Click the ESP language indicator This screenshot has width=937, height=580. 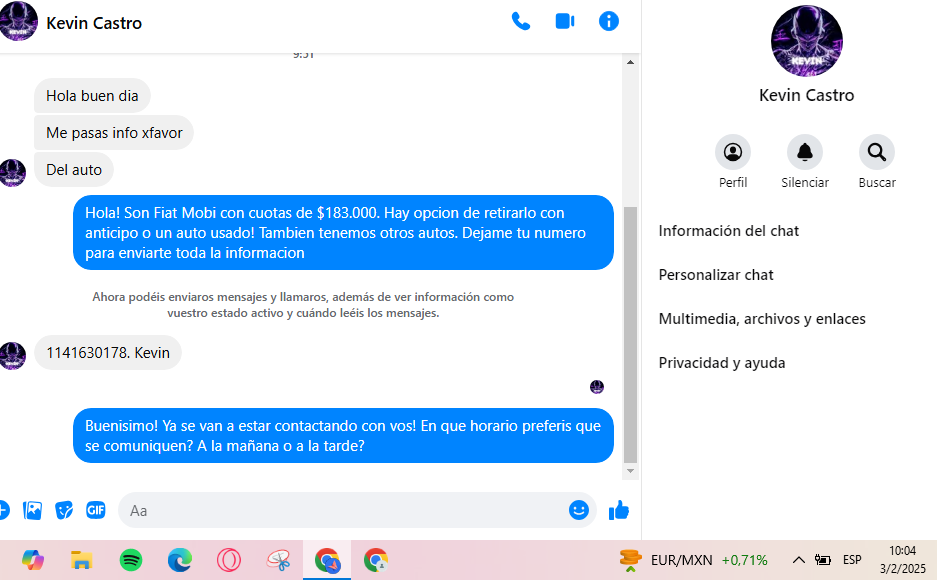(x=852, y=560)
